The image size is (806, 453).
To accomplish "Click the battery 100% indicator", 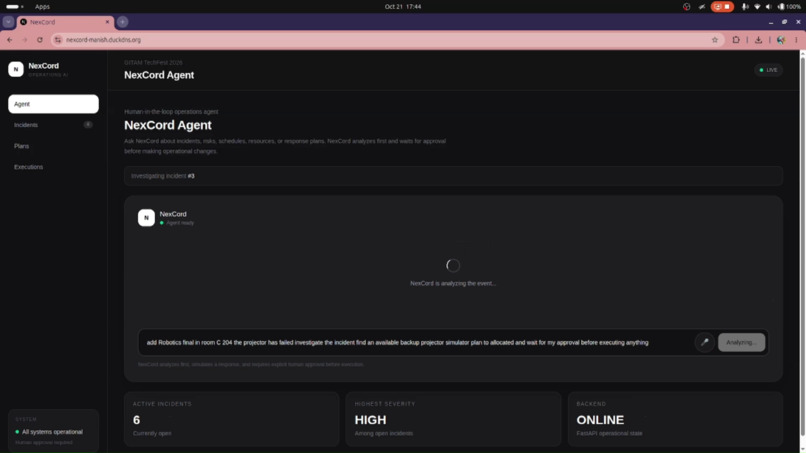I will coord(789,7).
